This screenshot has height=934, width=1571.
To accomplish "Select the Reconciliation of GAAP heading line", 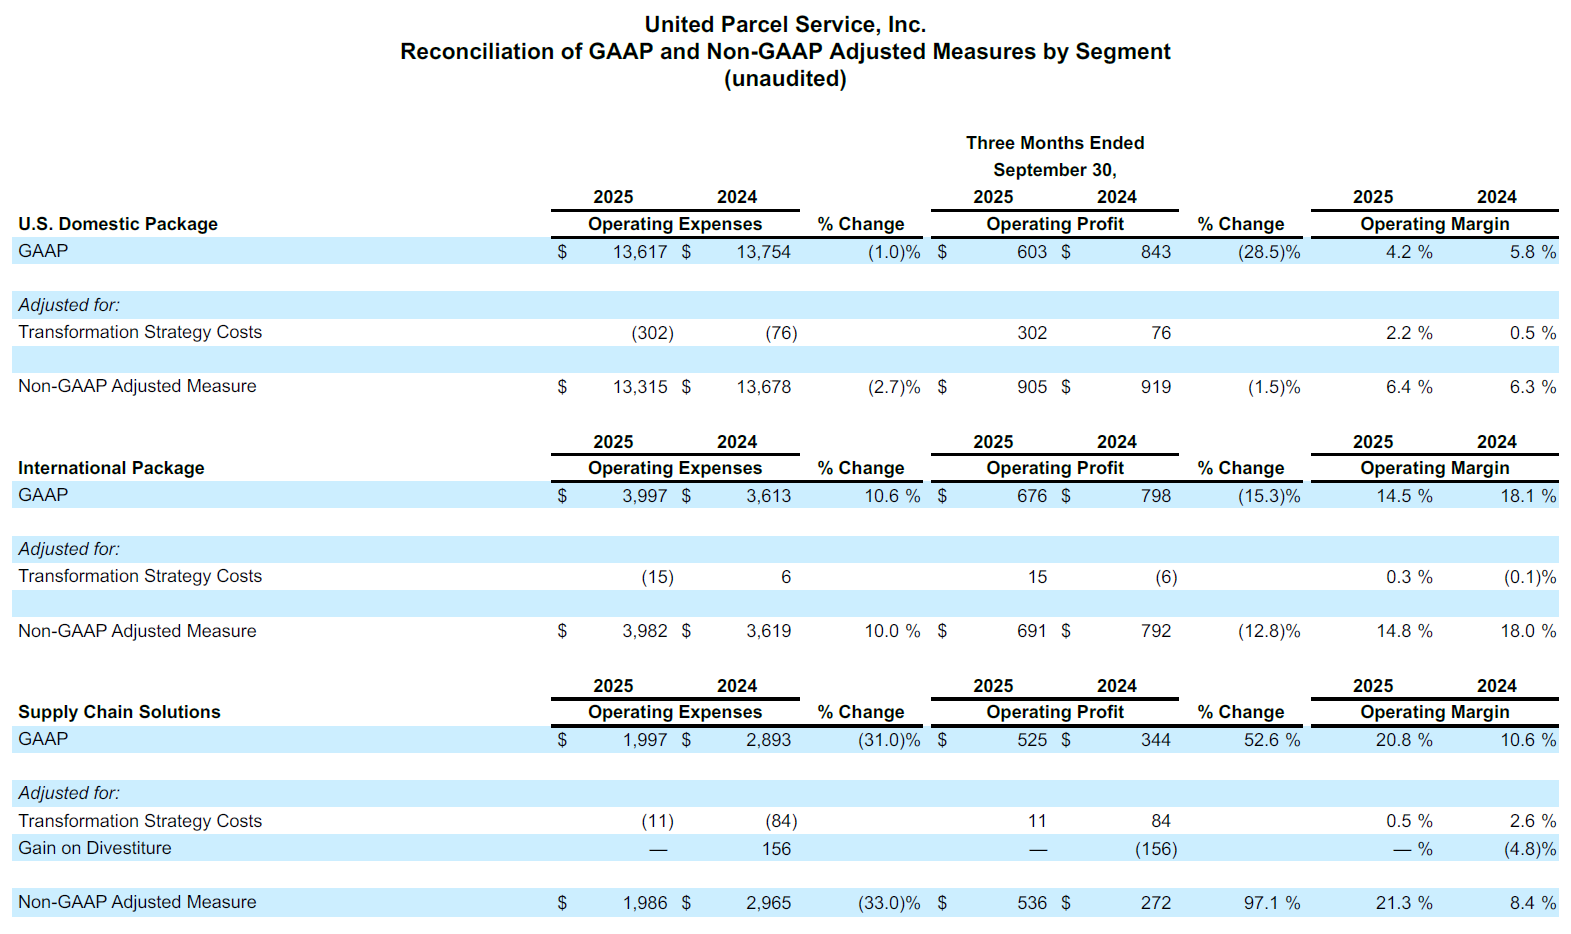I will pyautogui.click(x=785, y=51).
